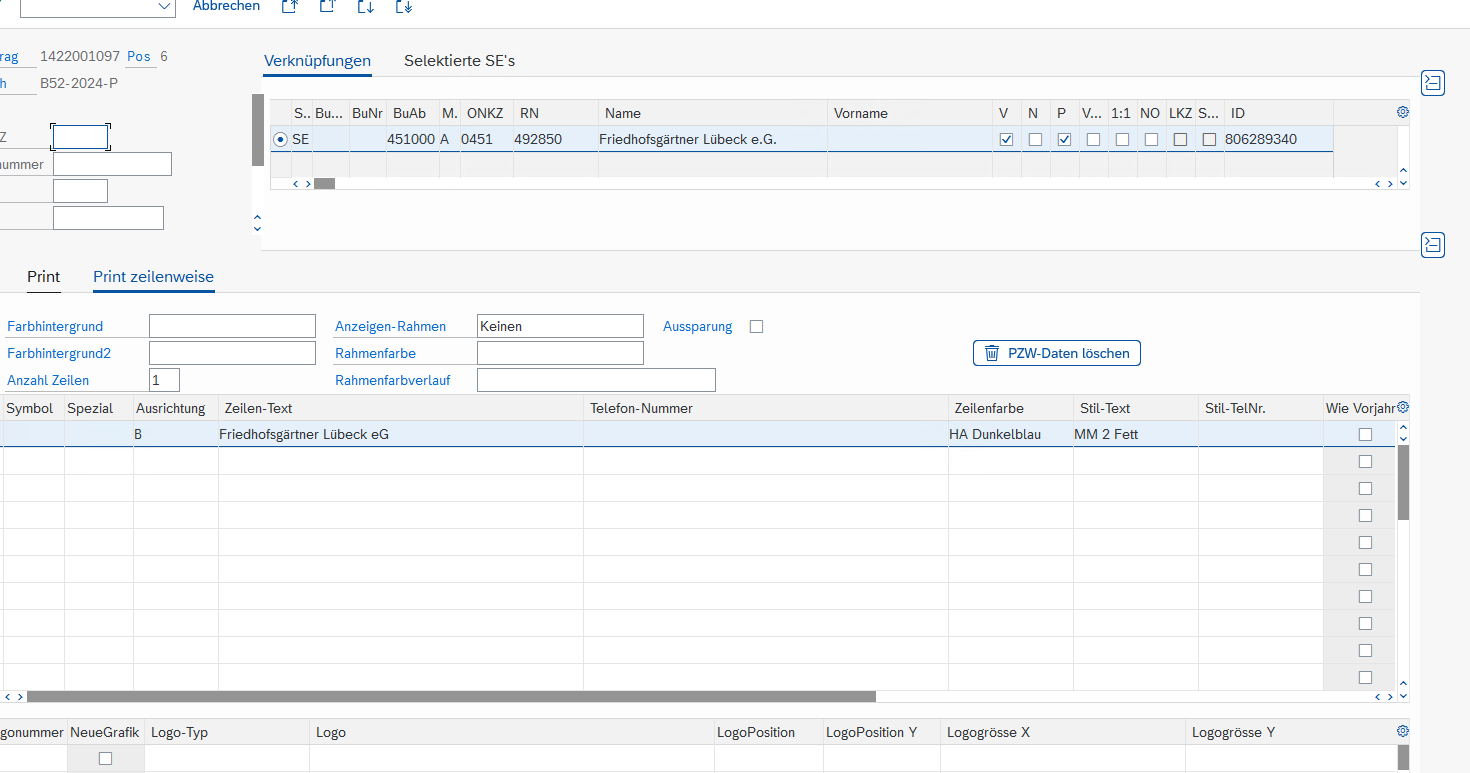The width and height of the screenshot is (1470, 773).
Task: Focus Rahmenfarbverlauf input field
Action: (596, 380)
